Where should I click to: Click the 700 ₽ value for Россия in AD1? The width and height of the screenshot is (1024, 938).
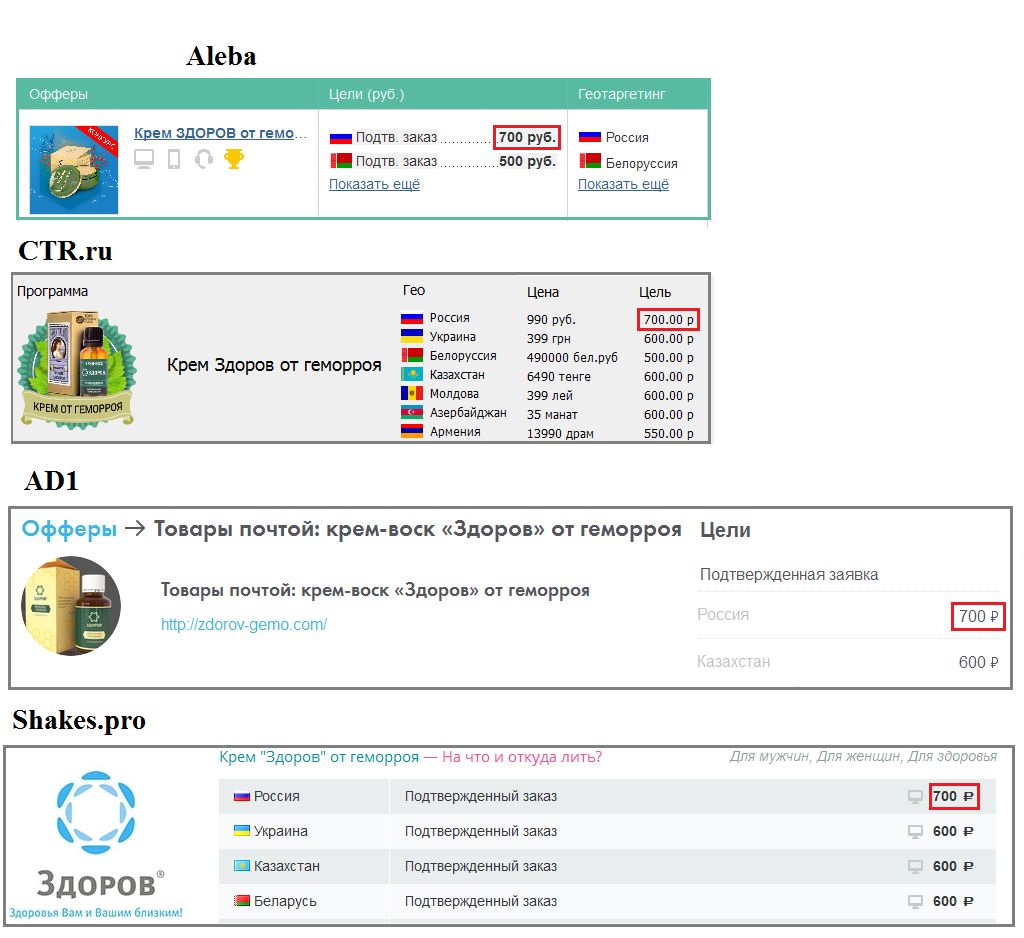(x=978, y=616)
